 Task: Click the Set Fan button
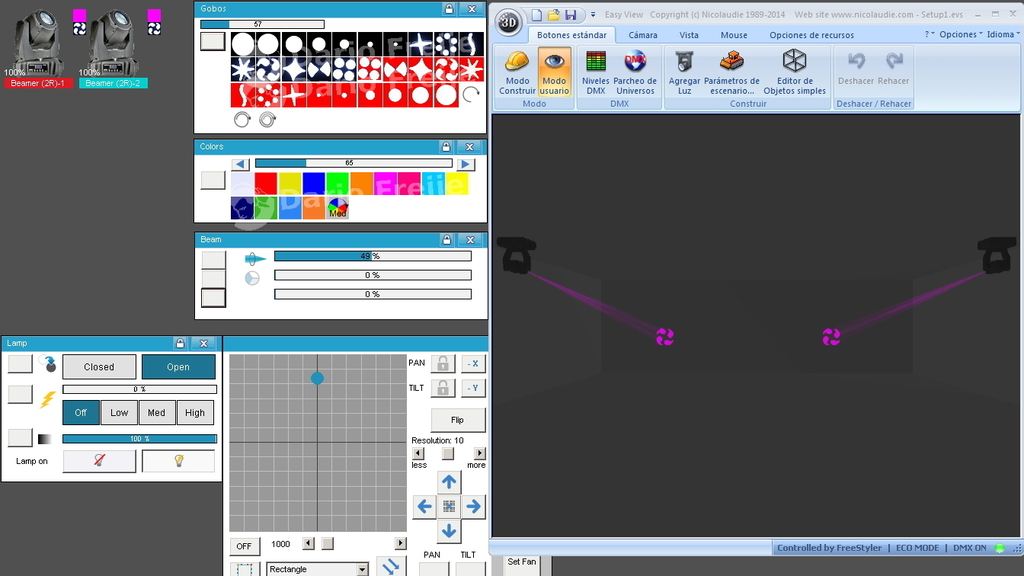(x=522, y=562)
